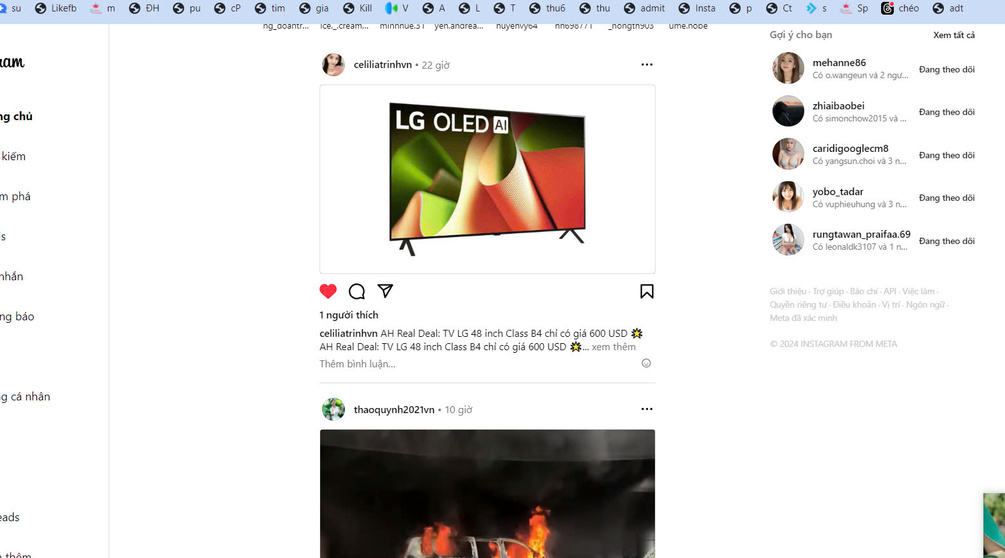Viewport: 1005px width, 558px height.
Task: View likes via 1 người thích
Action: (349, 315)
